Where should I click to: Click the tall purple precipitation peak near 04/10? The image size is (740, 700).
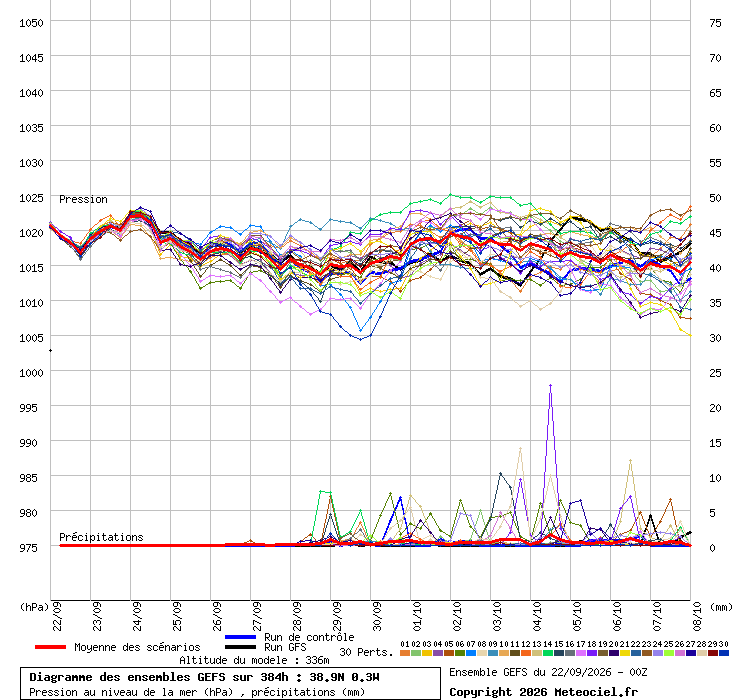550,386
